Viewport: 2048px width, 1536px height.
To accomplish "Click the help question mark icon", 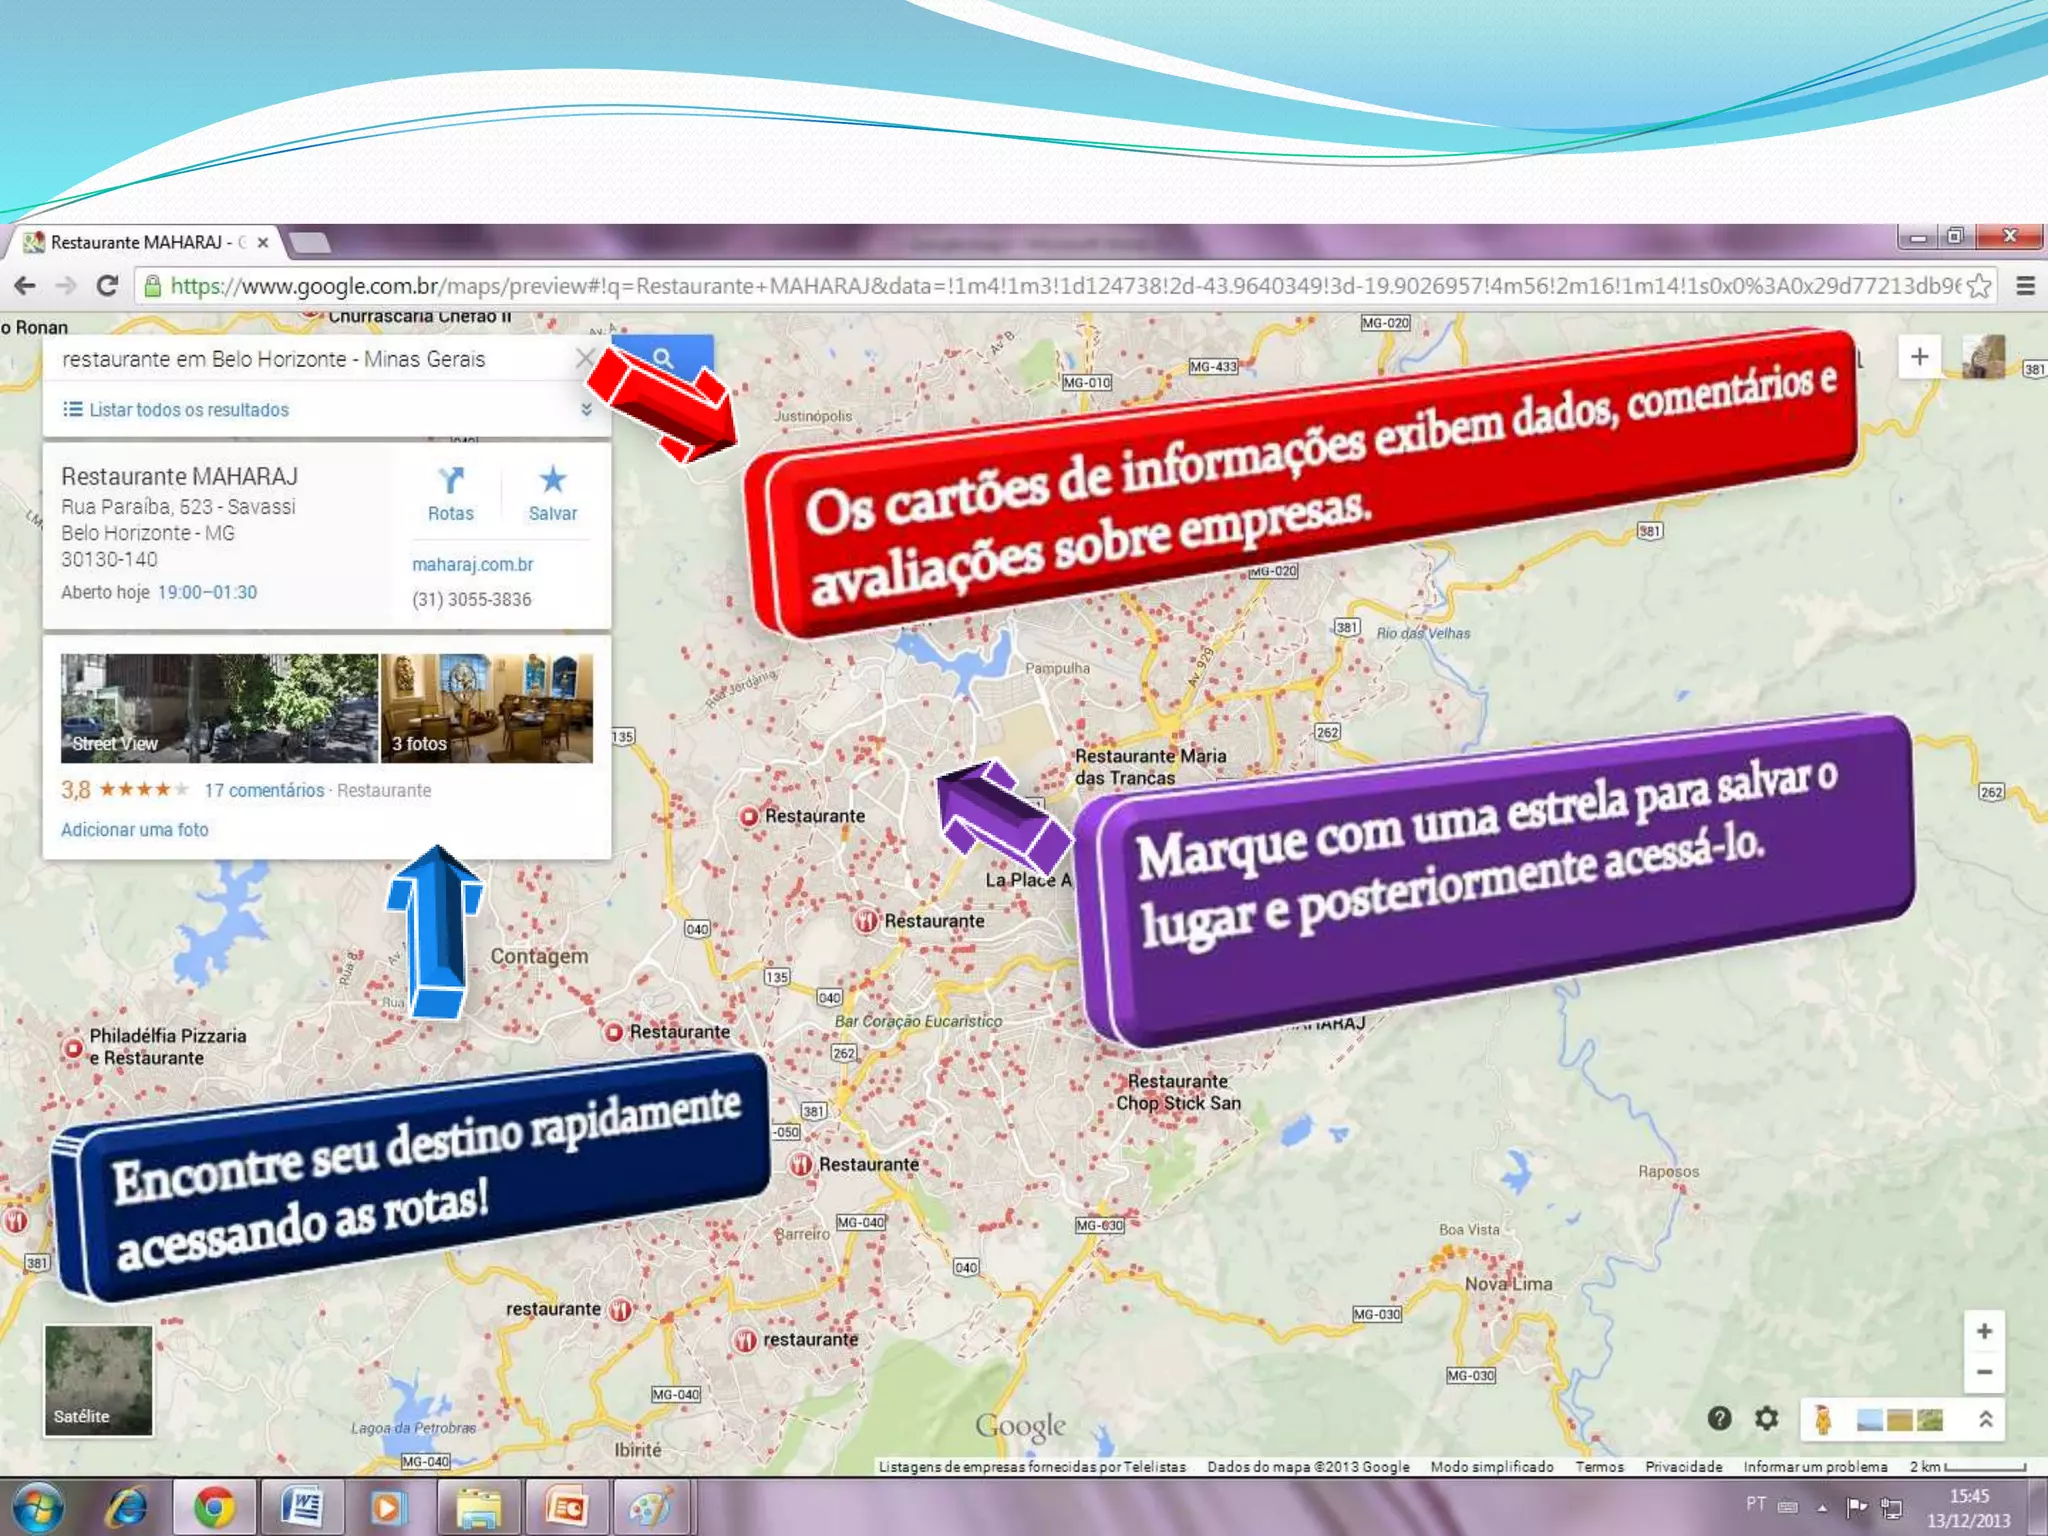I will [1719, 1418].
